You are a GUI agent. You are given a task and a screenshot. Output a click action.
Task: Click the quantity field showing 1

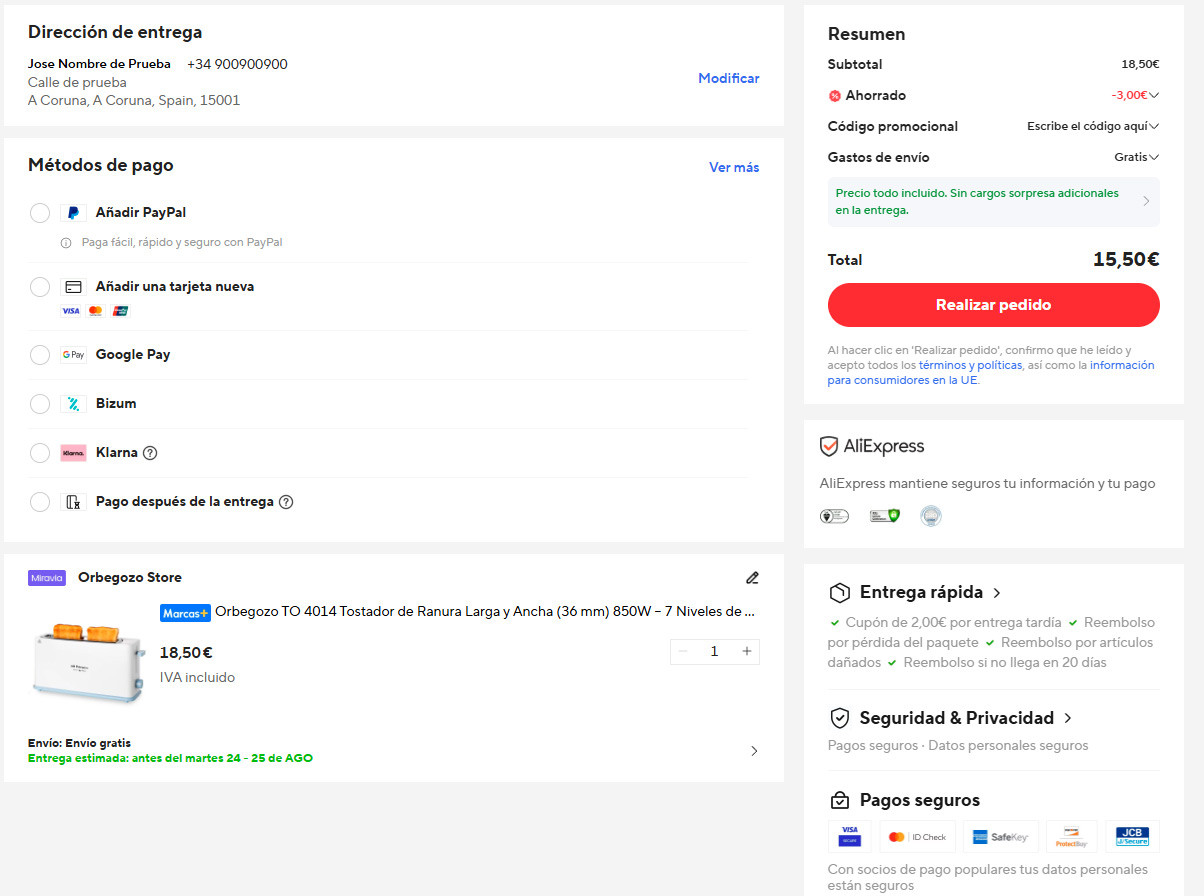714,652
